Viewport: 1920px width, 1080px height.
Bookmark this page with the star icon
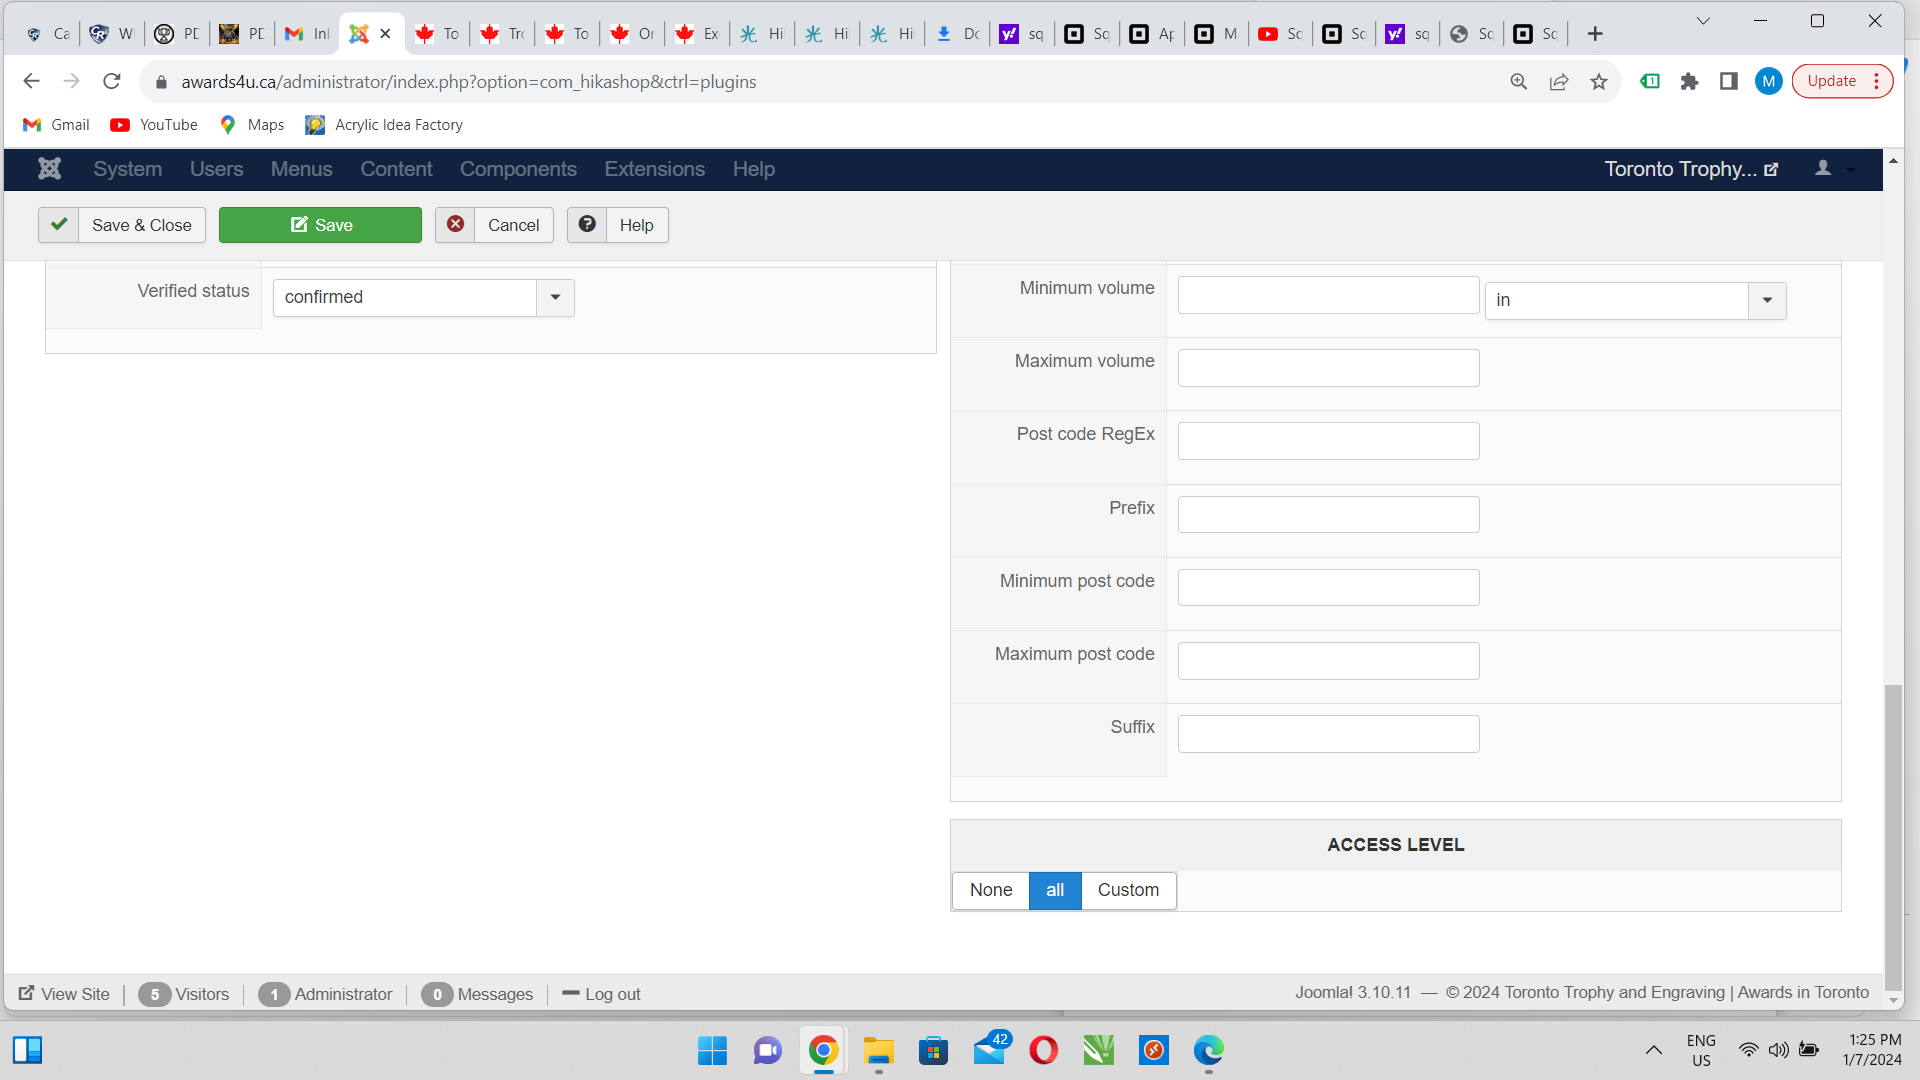1599,82
